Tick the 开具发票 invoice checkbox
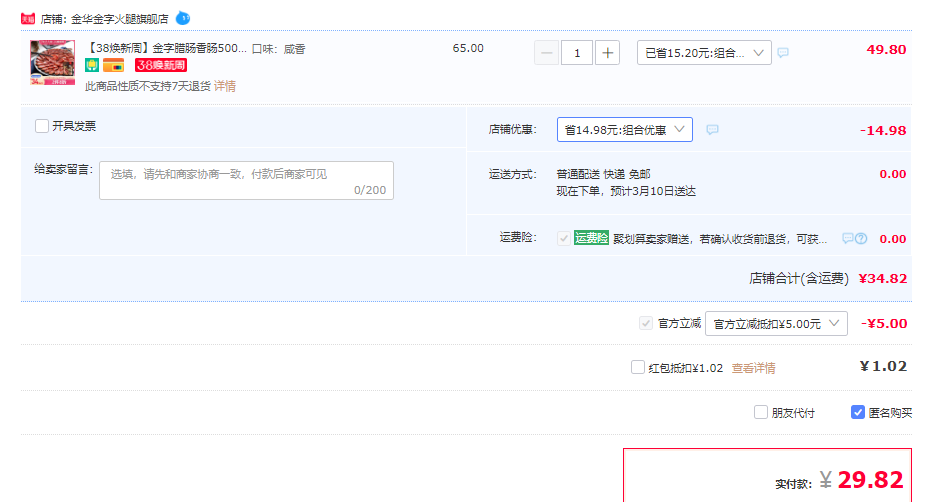937x502 pixels. coord(42,126)
